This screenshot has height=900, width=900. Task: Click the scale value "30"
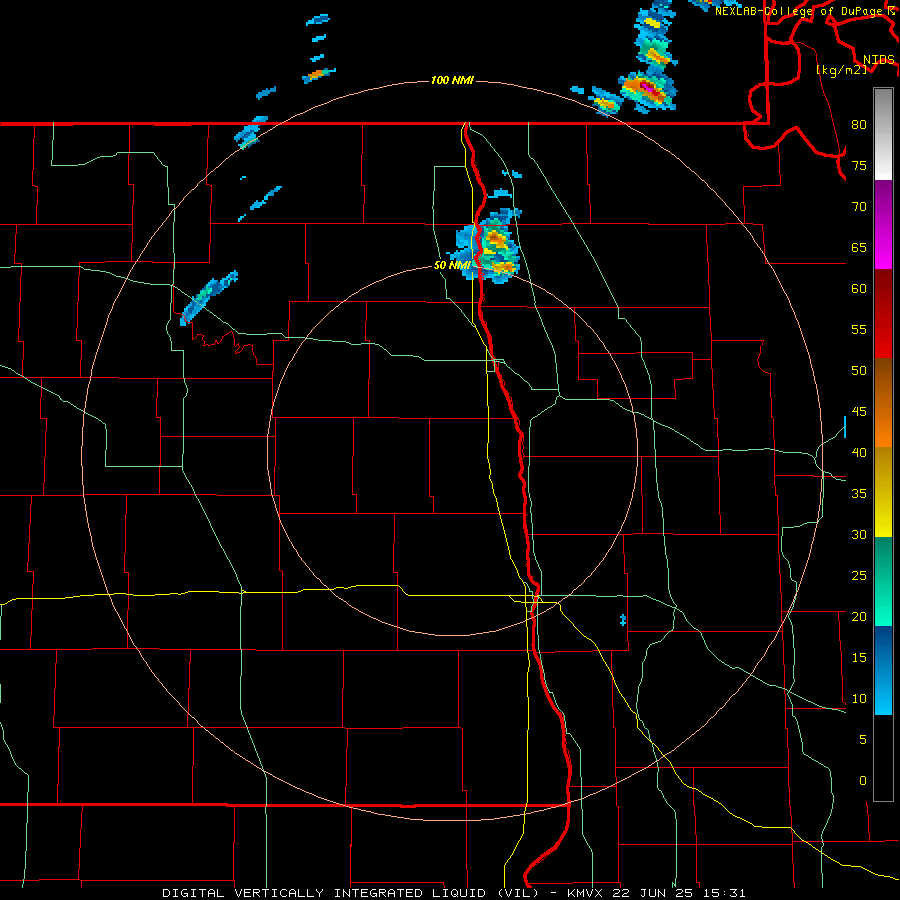859,534
